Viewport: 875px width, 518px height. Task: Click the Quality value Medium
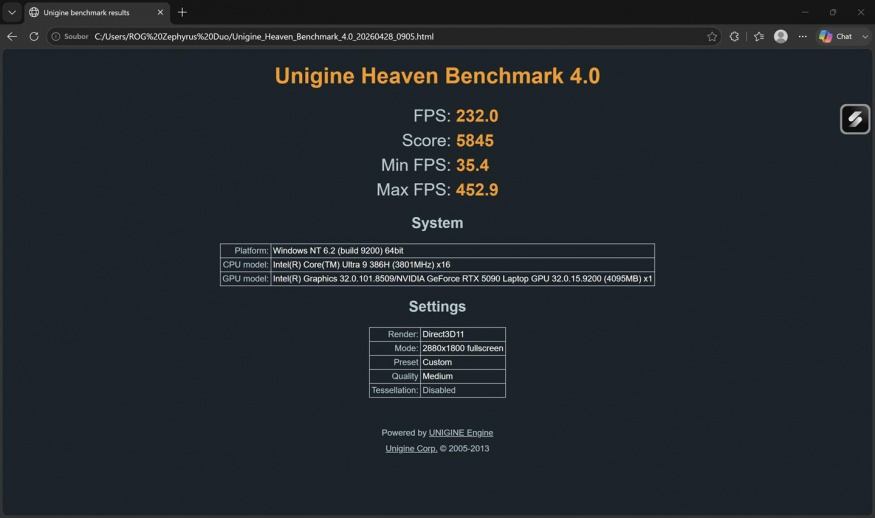click(x=463, y=376)
